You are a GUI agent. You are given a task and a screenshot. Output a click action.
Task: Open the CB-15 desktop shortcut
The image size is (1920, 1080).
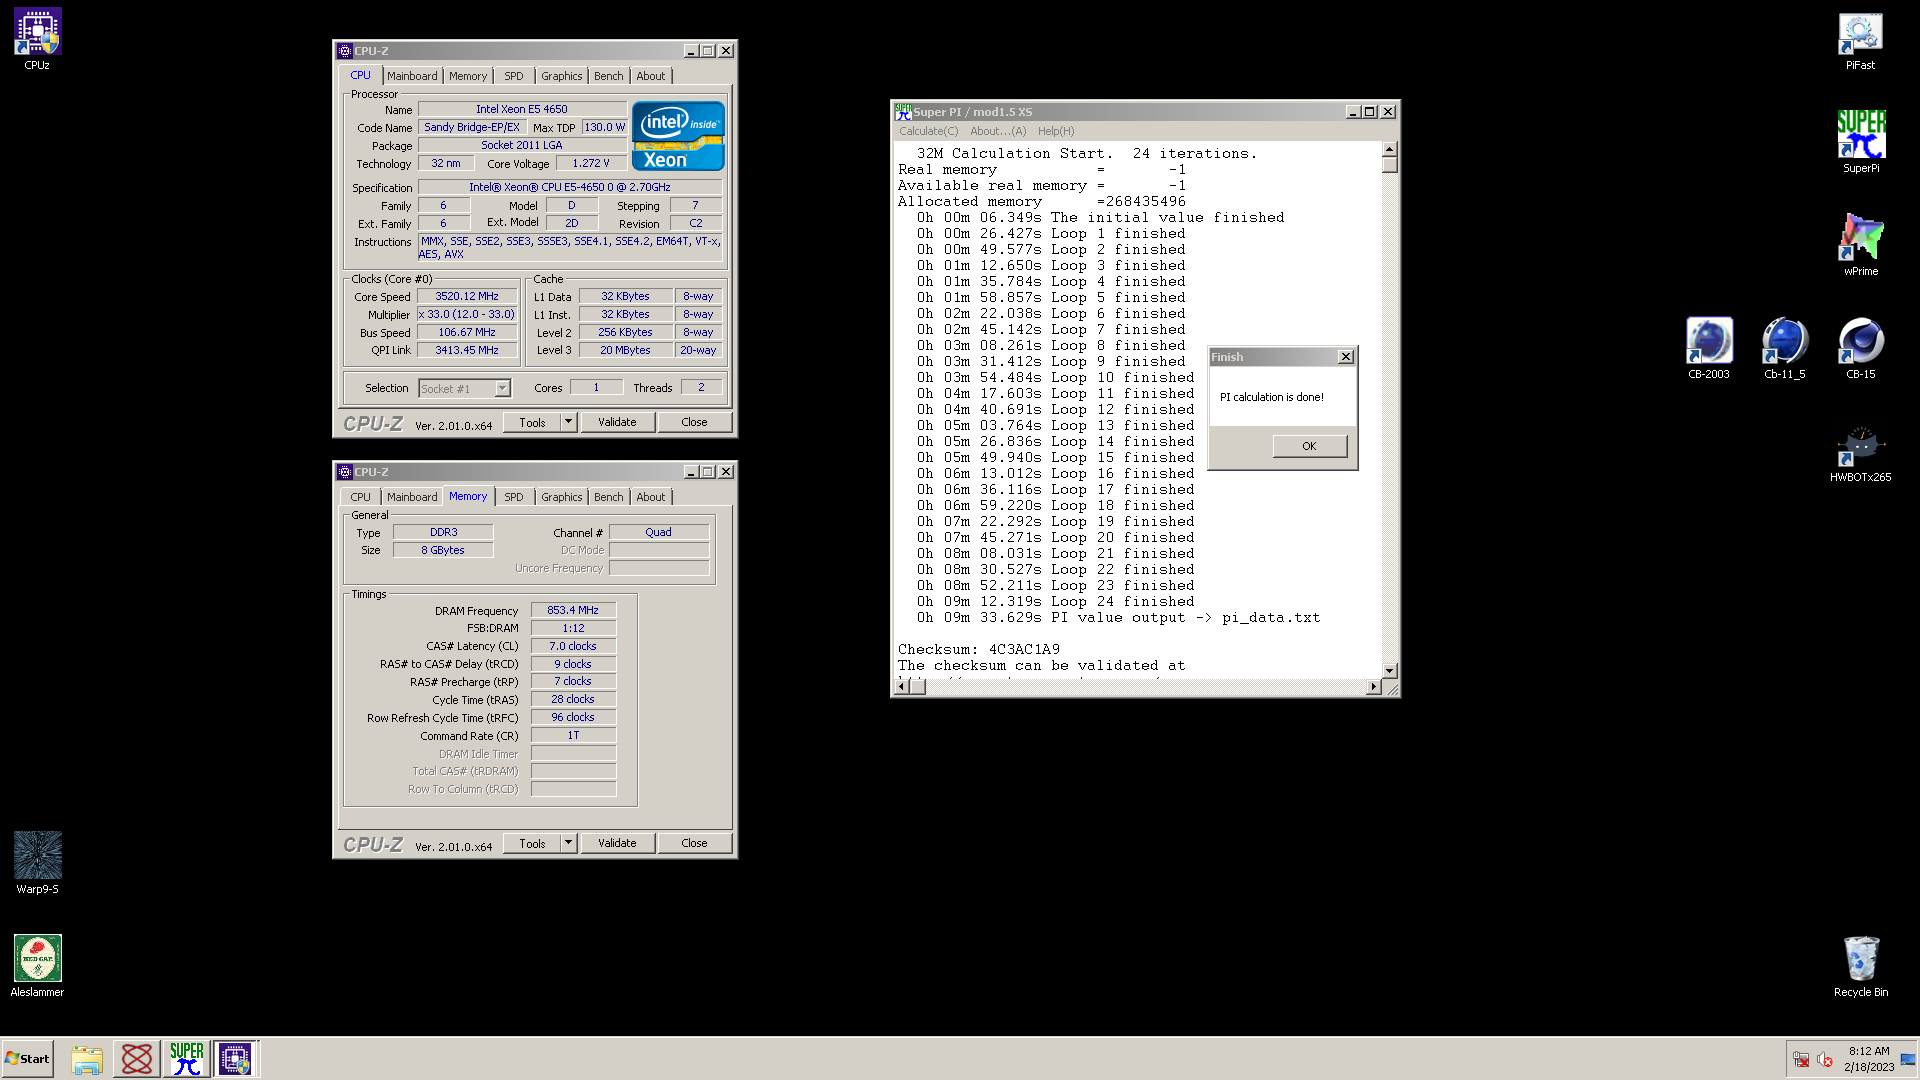1860,349
